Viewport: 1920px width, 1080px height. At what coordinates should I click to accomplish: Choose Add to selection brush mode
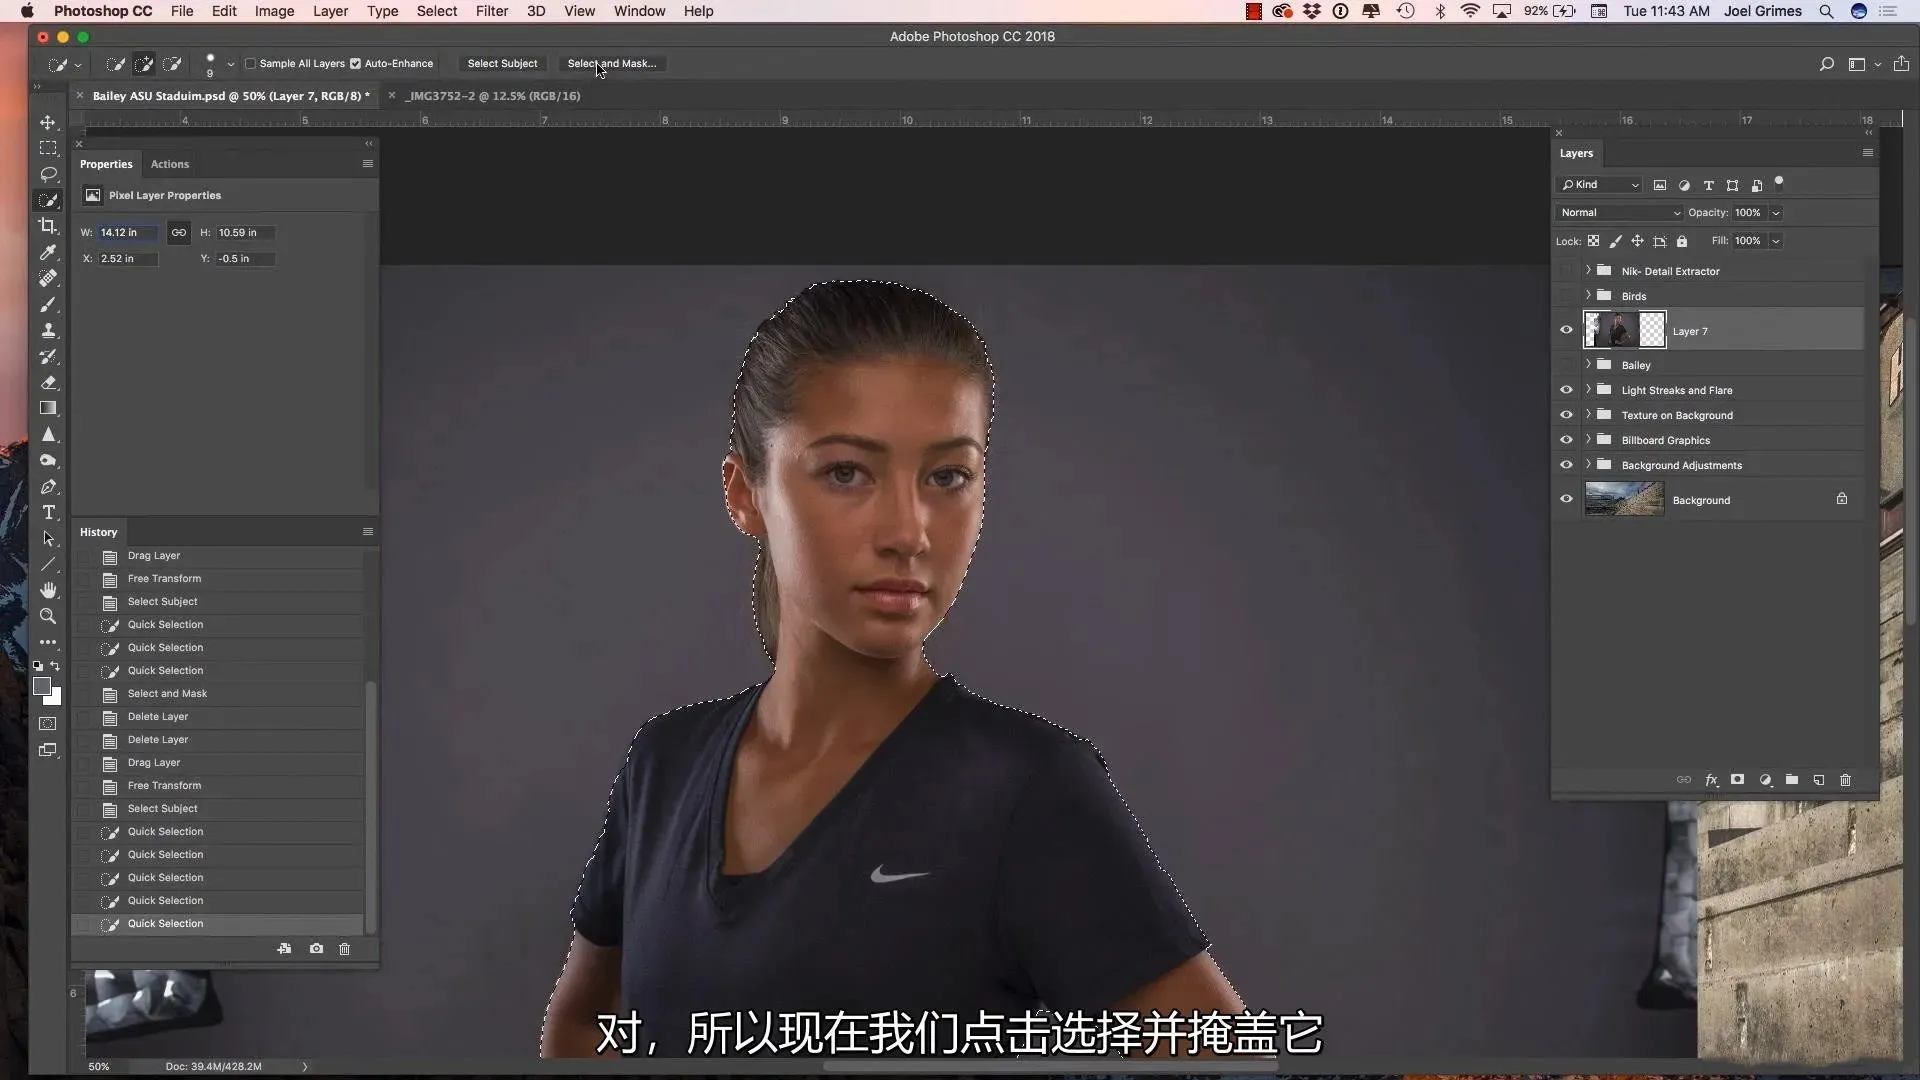[x=144, y=64]
